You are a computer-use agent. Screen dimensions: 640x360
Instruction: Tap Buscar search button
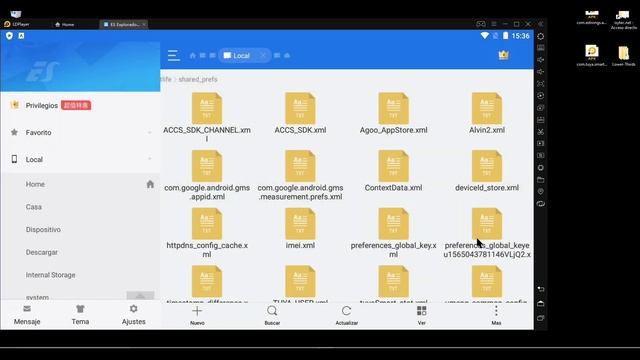coord(272,316)
